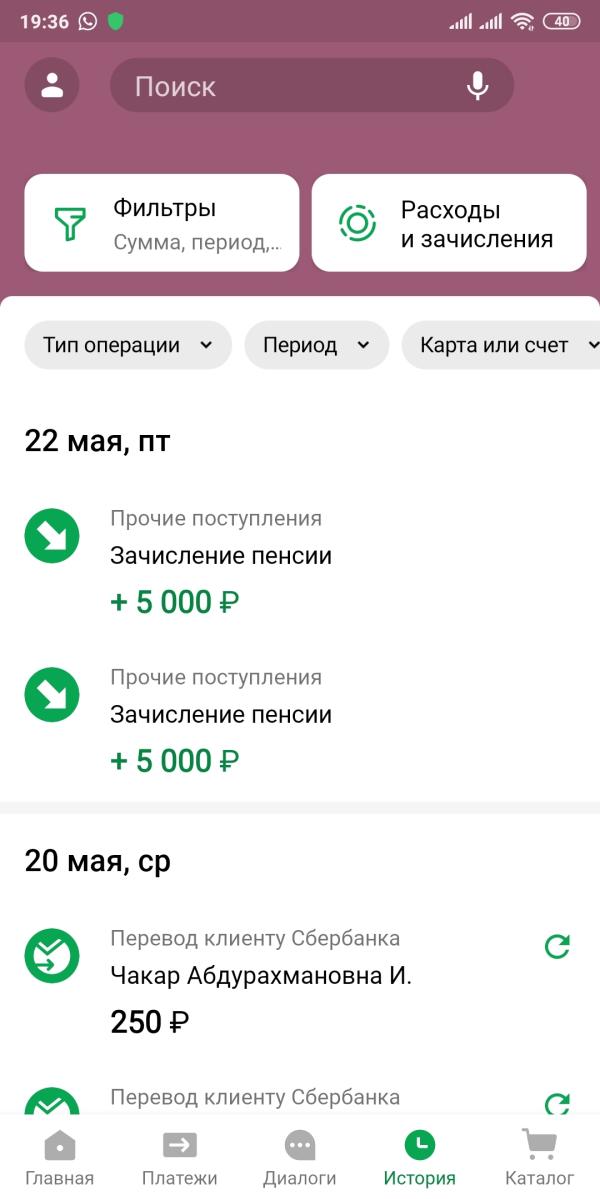
Task: Switch to the Платежи tab
Action: pyautogui.click(x=180, y=1157)
